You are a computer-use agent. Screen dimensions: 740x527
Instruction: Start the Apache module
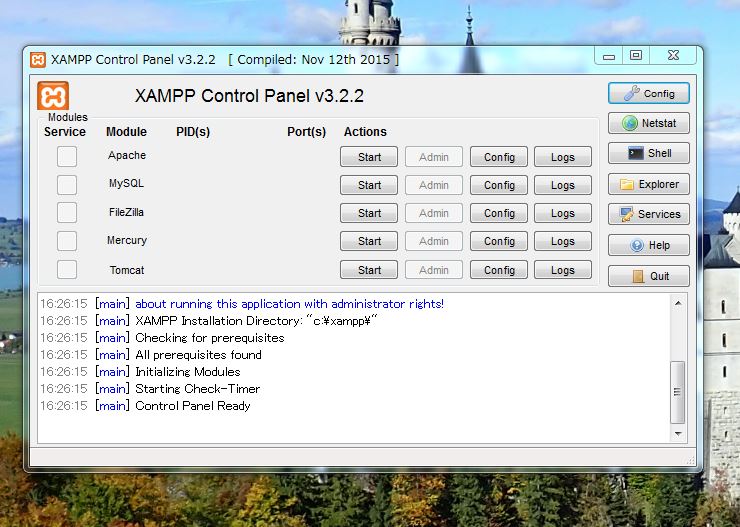[x=369, y=157]
